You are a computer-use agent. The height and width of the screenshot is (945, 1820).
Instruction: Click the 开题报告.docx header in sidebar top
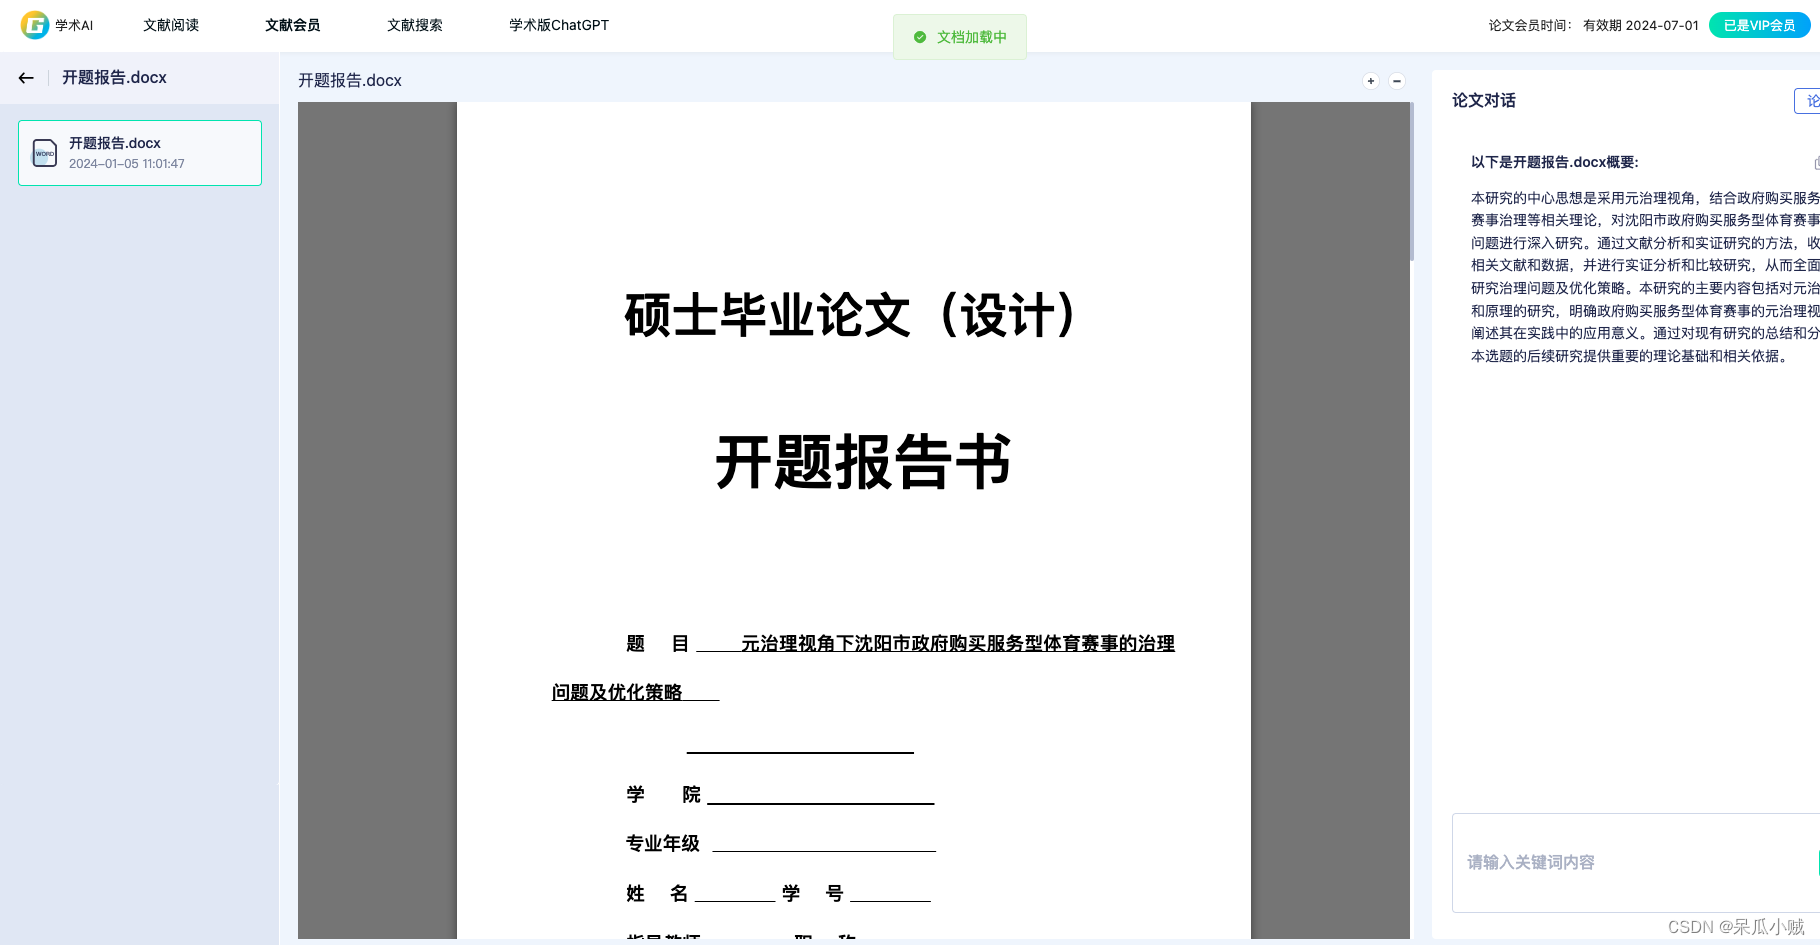tap(114, 78)
